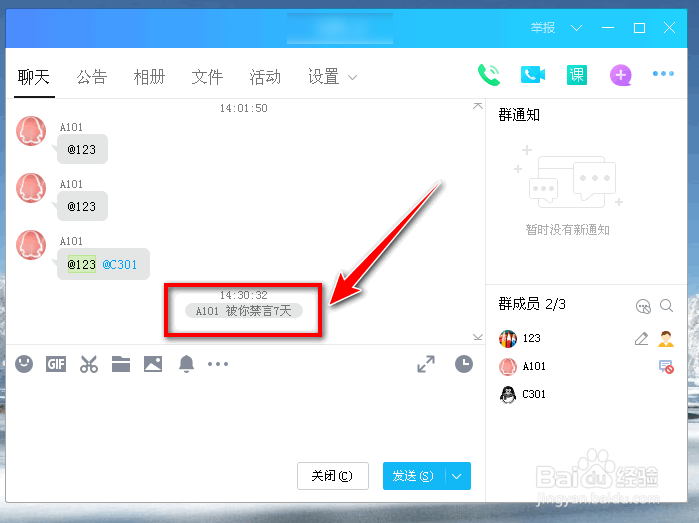Screen dimensions: 699x523
Task: Open the emoji picker
Action: click(24, 364)
